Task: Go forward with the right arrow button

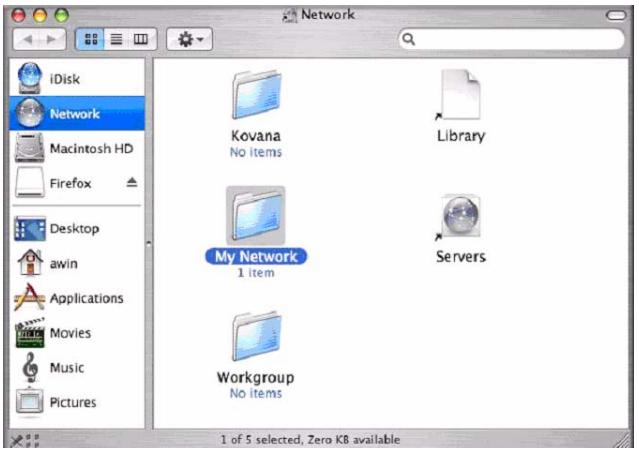Action: point(52,40)
